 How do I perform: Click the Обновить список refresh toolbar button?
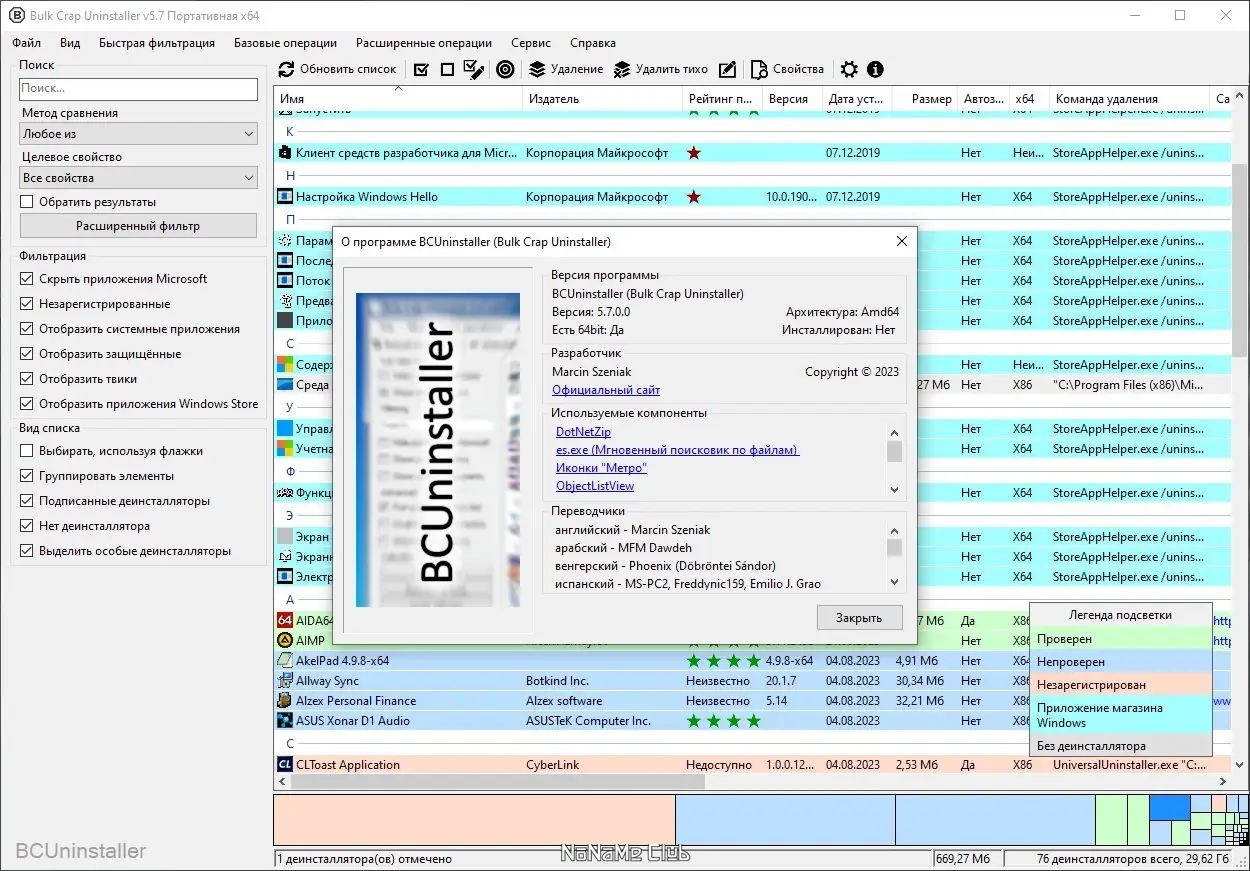click(338, 69)
